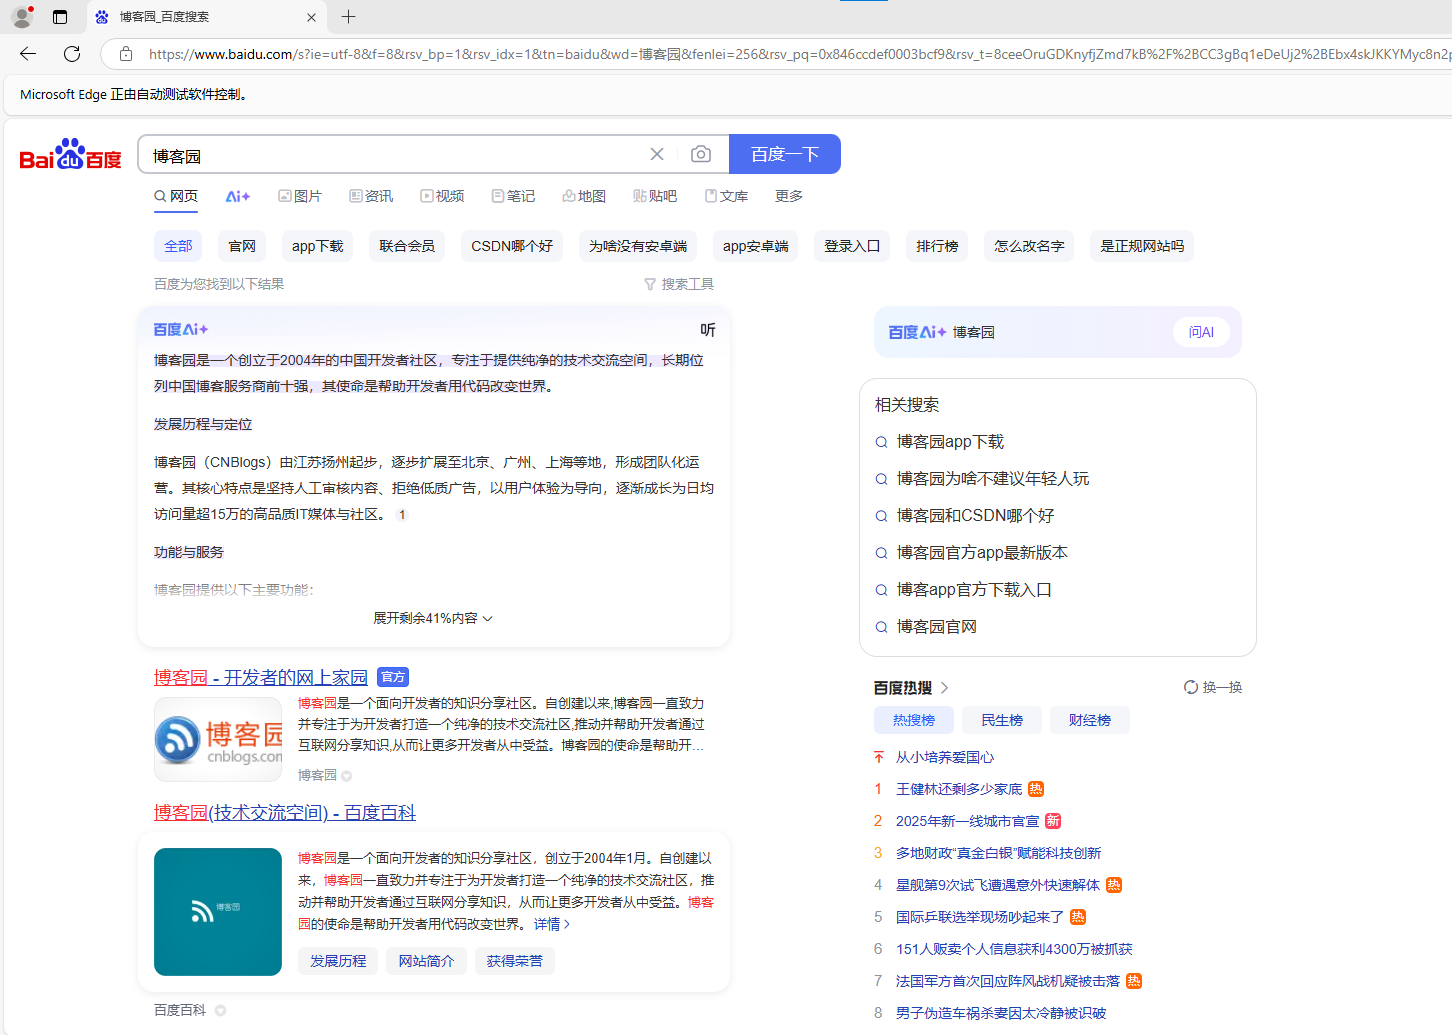Click the 问AI button
The width and height of the screenshot is (1452, 1035).
[x=1201, y=332]
